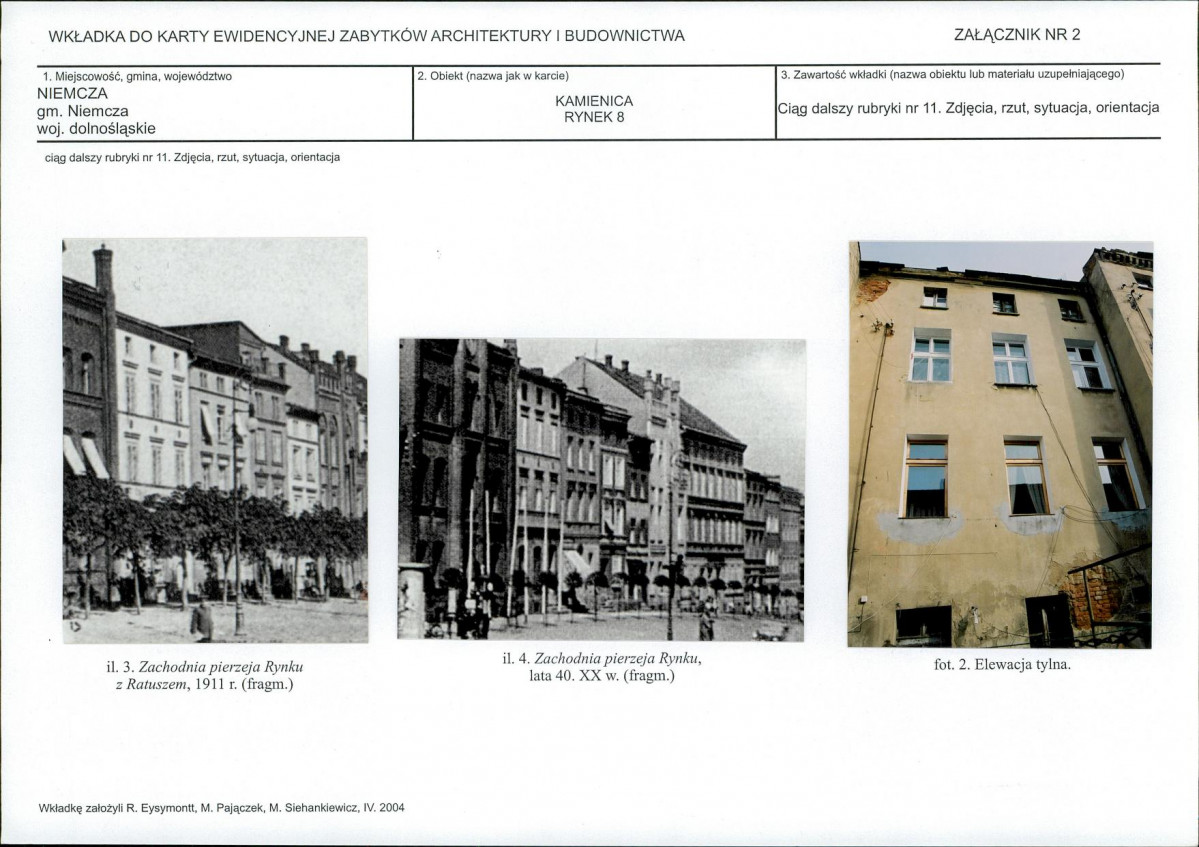Click the document title starting with WKŁADKA
The width and height of the screenshot is (1199, 847).
tap(366, 36)
